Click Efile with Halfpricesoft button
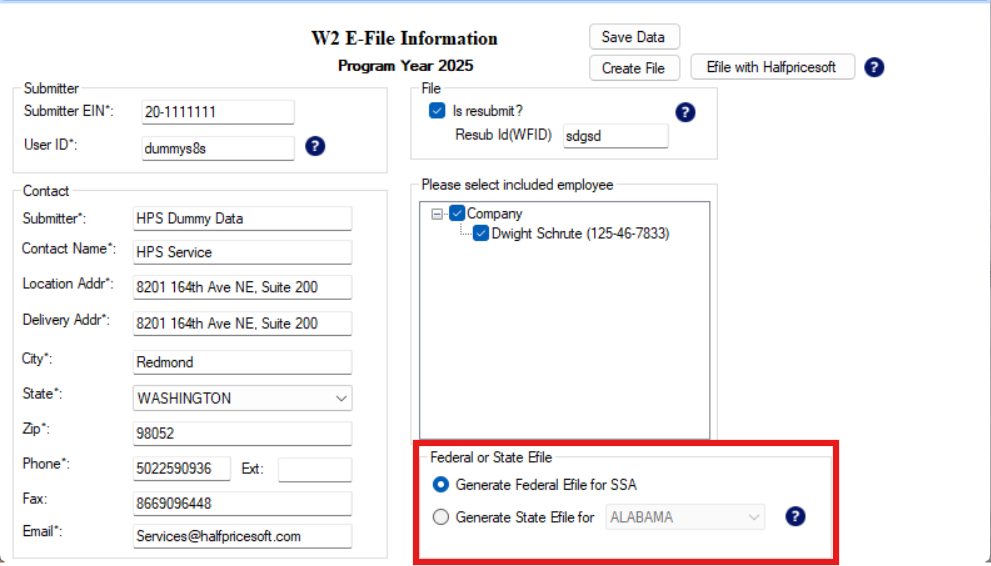Viewport: 991px width, 566px height. point(771,68)
